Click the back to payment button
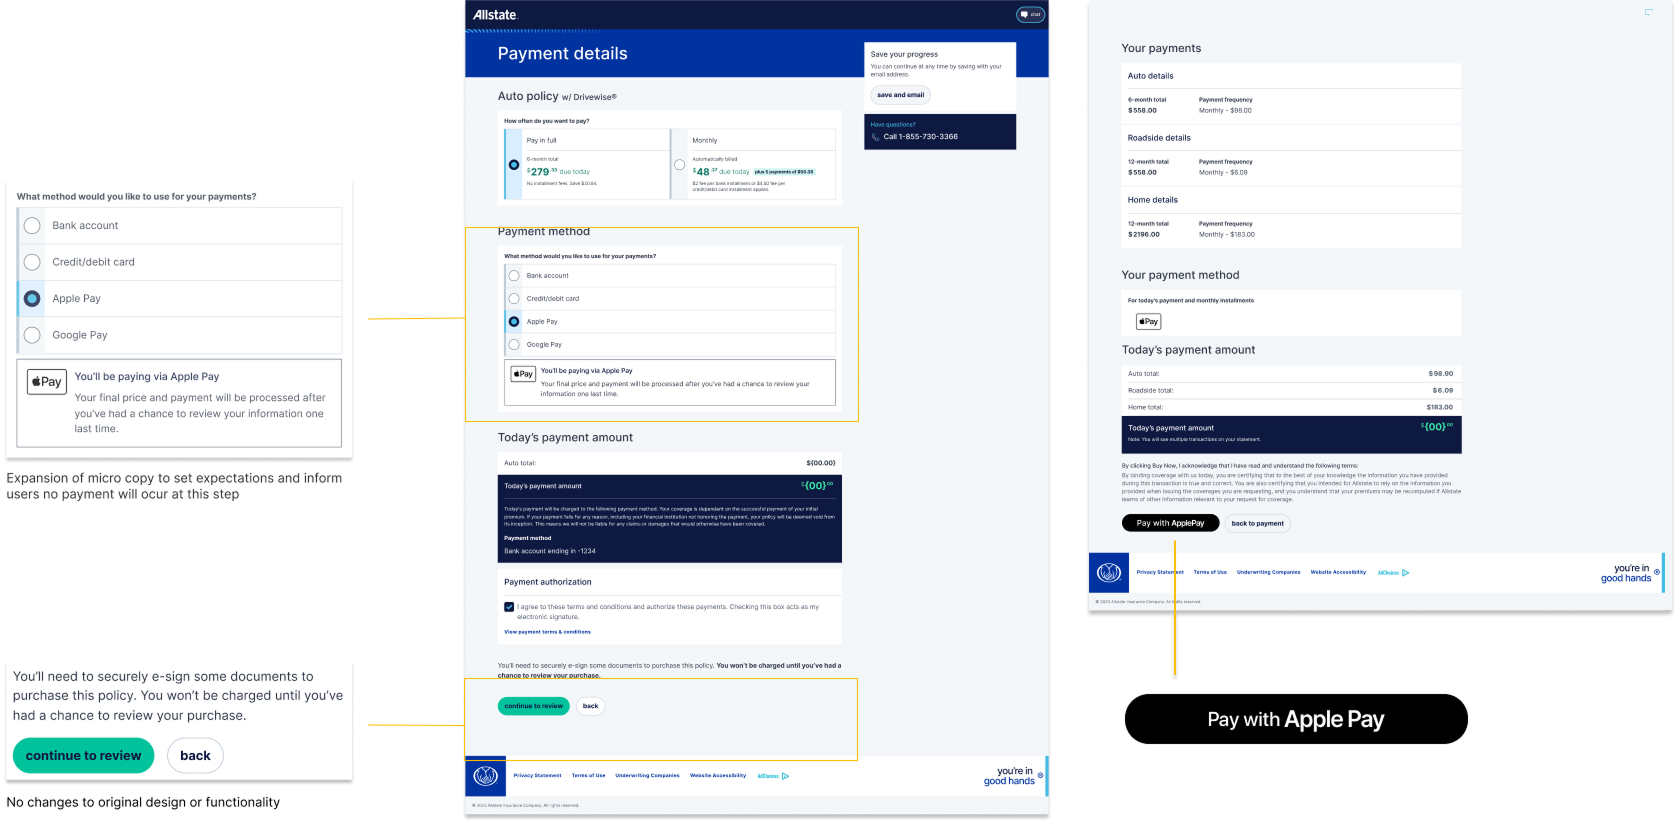Screen dimensions: 1676x822 [x=1257, y=523]
